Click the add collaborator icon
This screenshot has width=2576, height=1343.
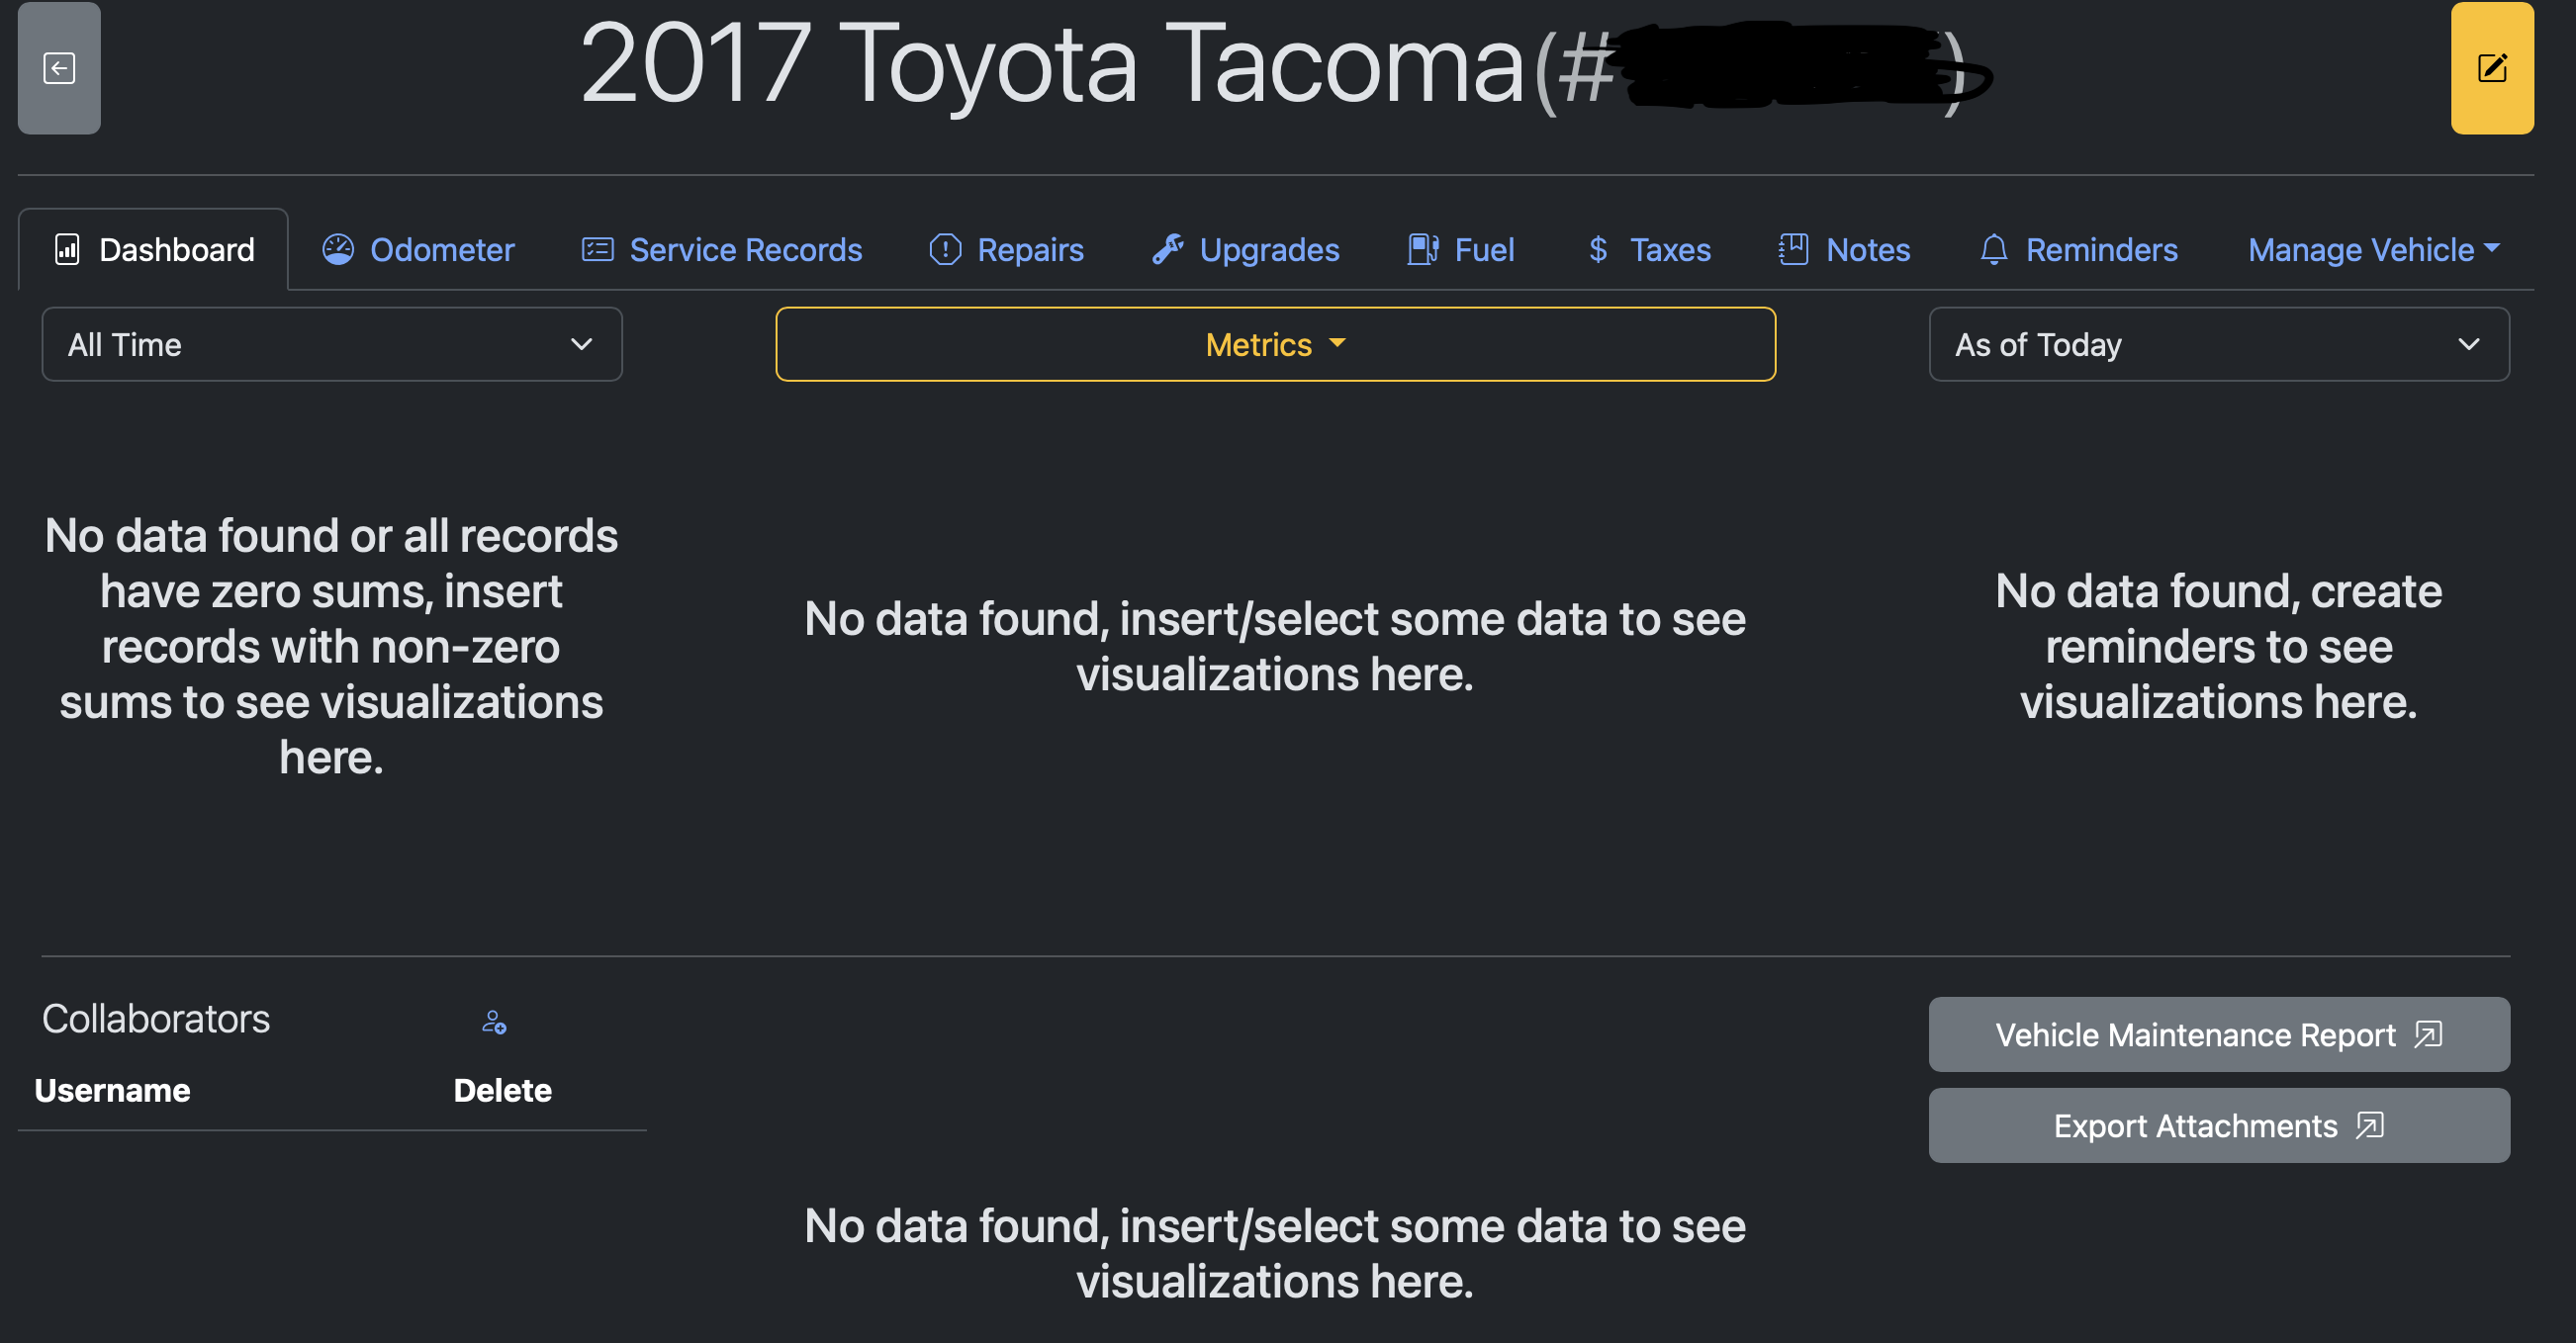[494, 1022]
